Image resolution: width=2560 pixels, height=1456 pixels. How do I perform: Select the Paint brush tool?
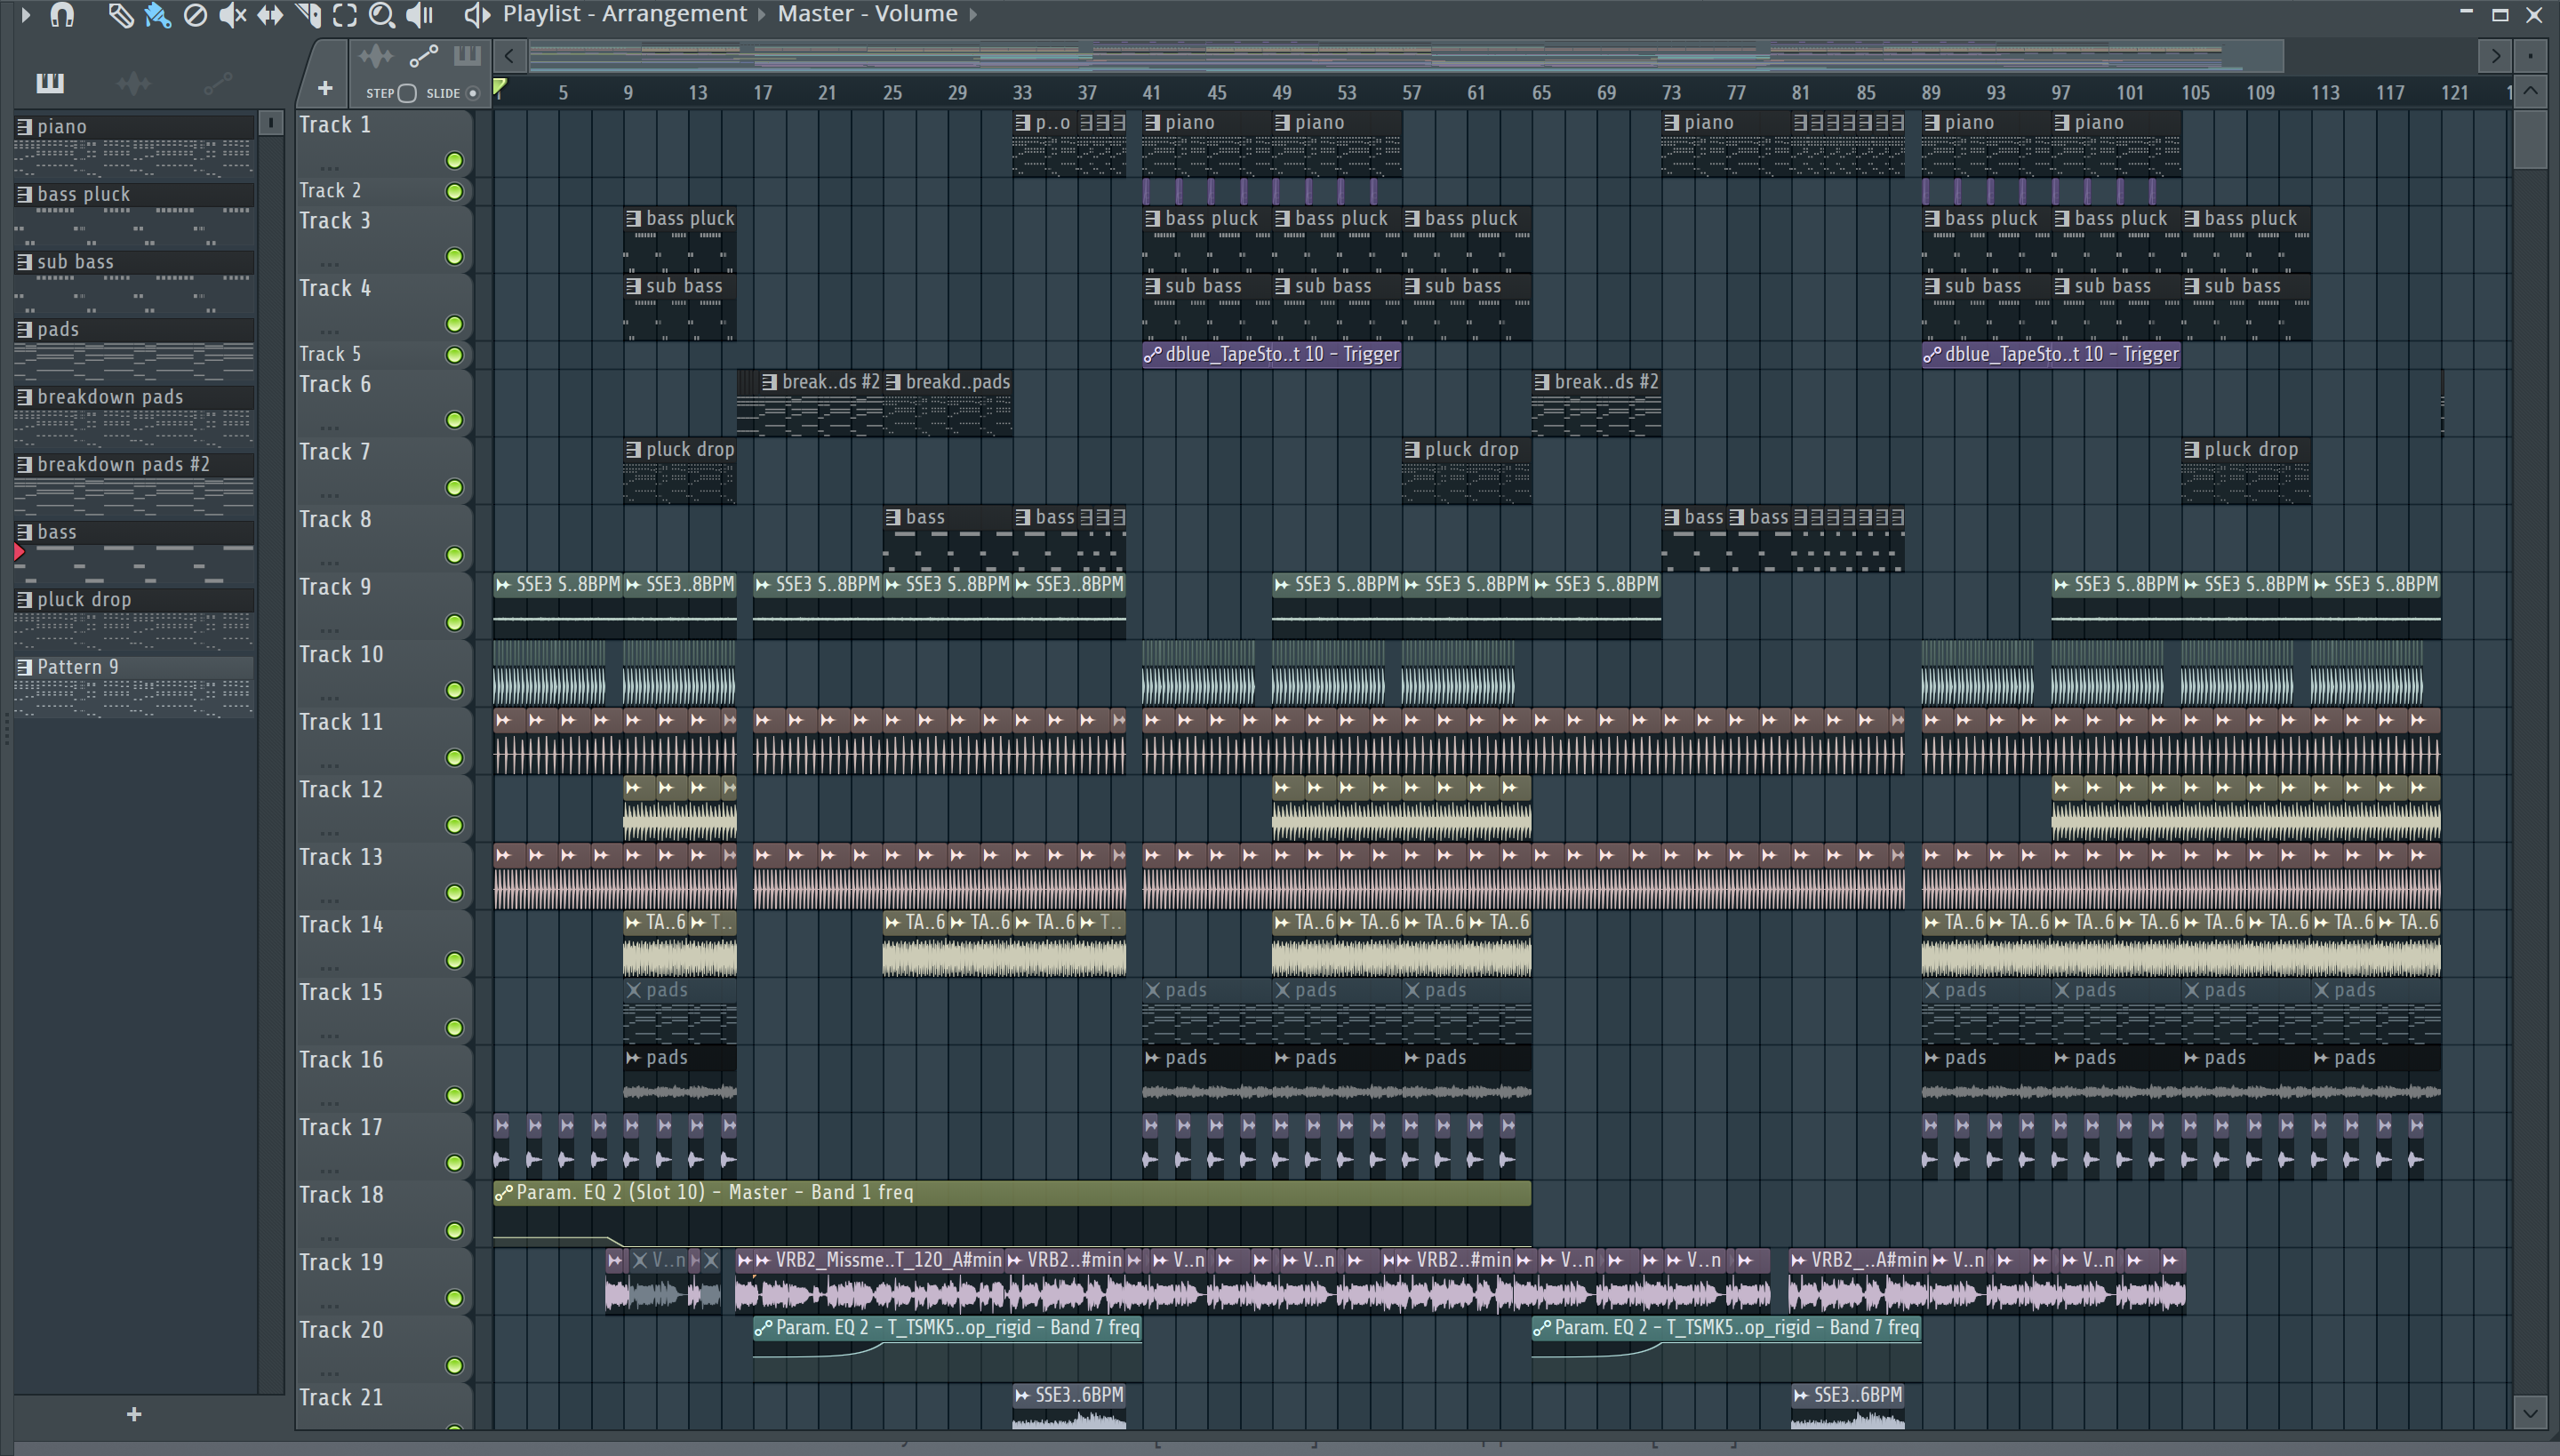click(x=157, y=15)
